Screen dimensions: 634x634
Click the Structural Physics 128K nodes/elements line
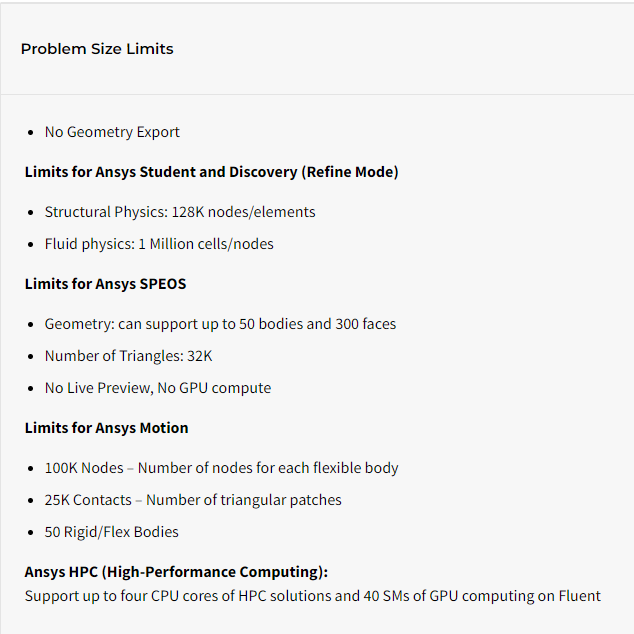[x=180, y=212]
